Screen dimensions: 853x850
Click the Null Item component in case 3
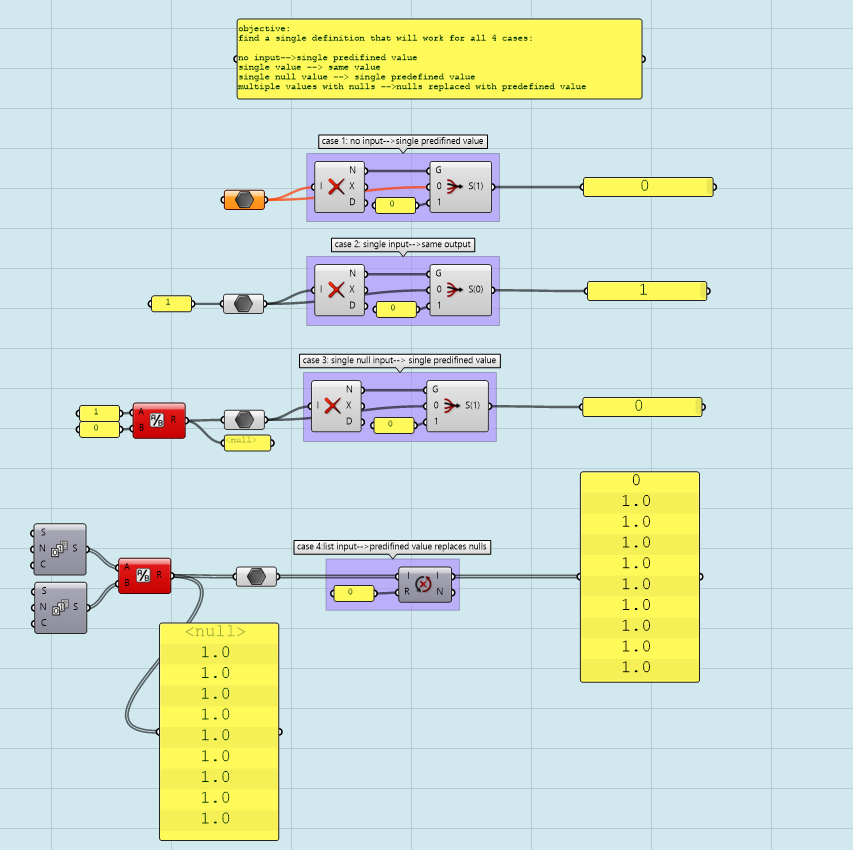[336, 406]
